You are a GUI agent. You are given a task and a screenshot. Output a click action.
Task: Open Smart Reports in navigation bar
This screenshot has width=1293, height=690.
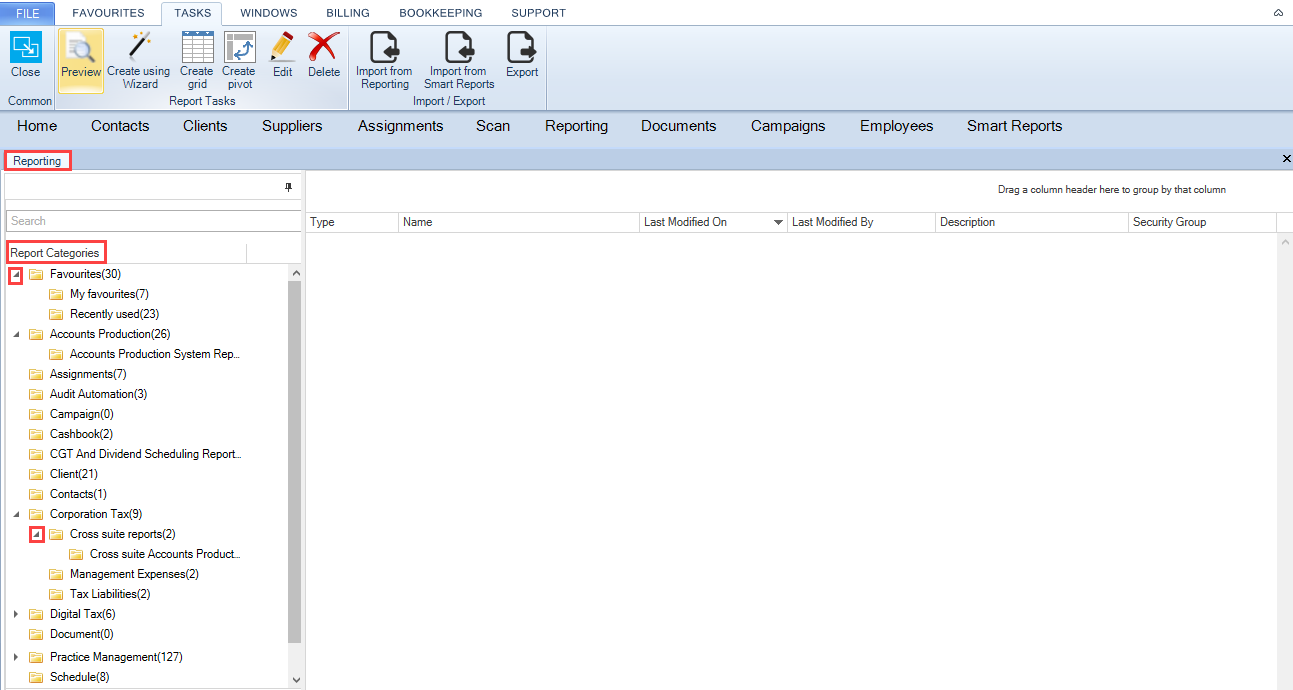[x=1014, y=126]
